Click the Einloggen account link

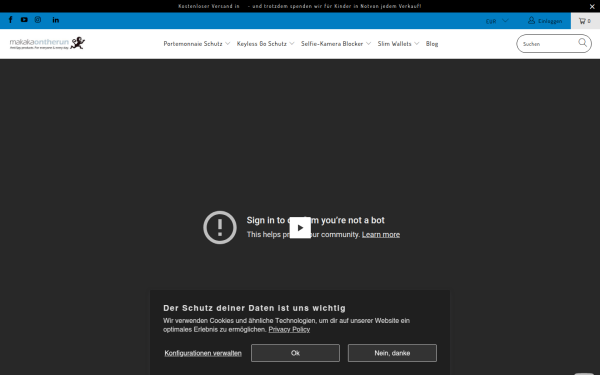(x=545, y=21)
